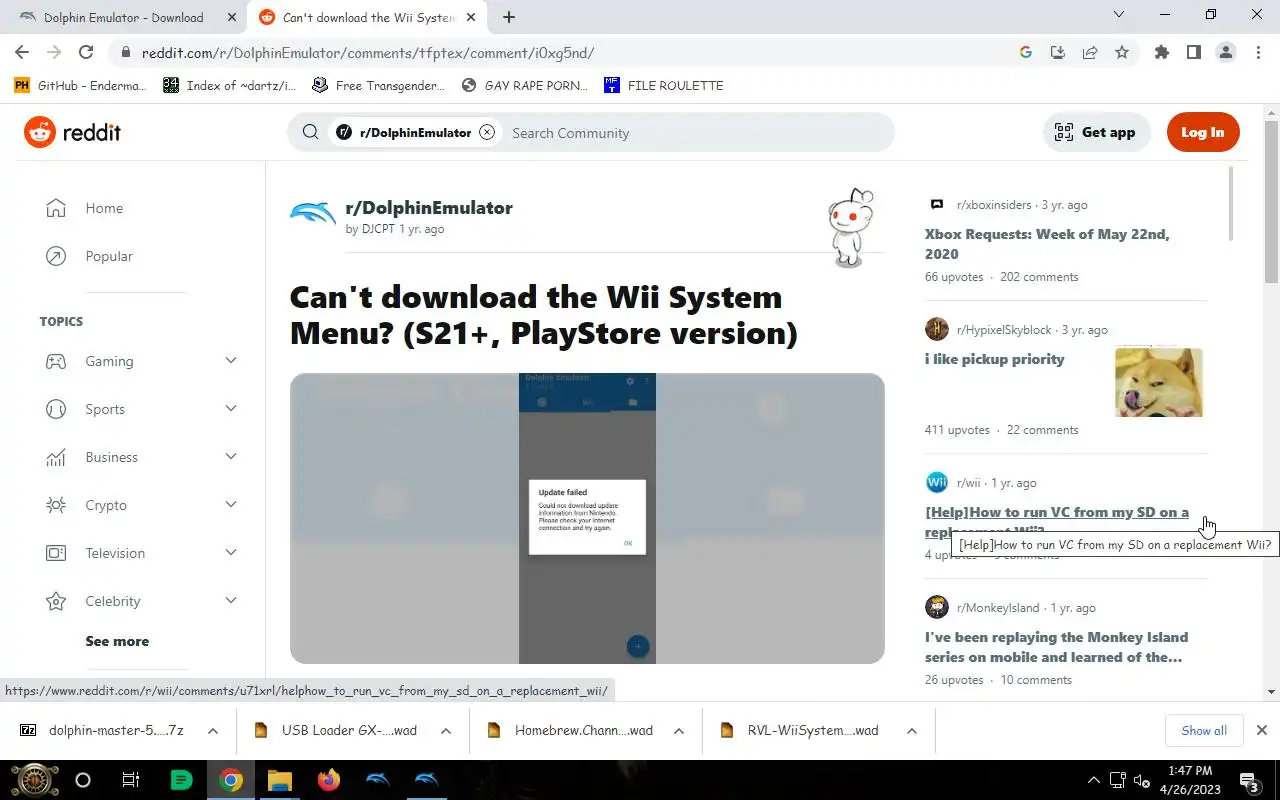Image resolution: width=1280 pixels, height=800 pixels.
Task: Switch to Dolphin Emulator - Download tab
Action: (x=123, y=17)
